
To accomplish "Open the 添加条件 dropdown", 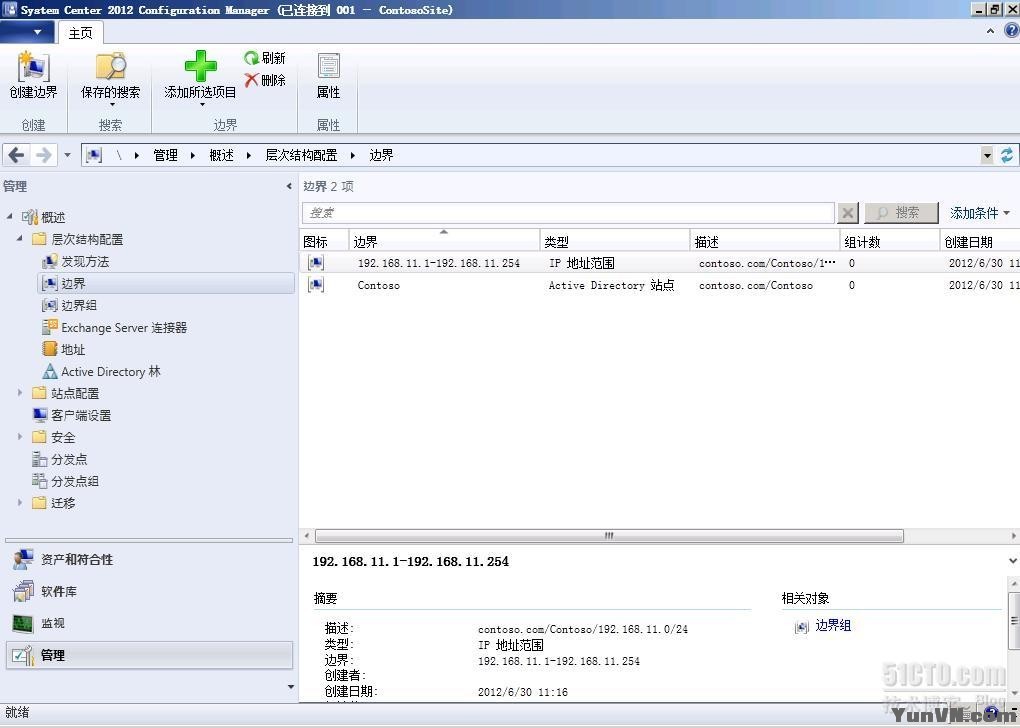I will (980, 213).
